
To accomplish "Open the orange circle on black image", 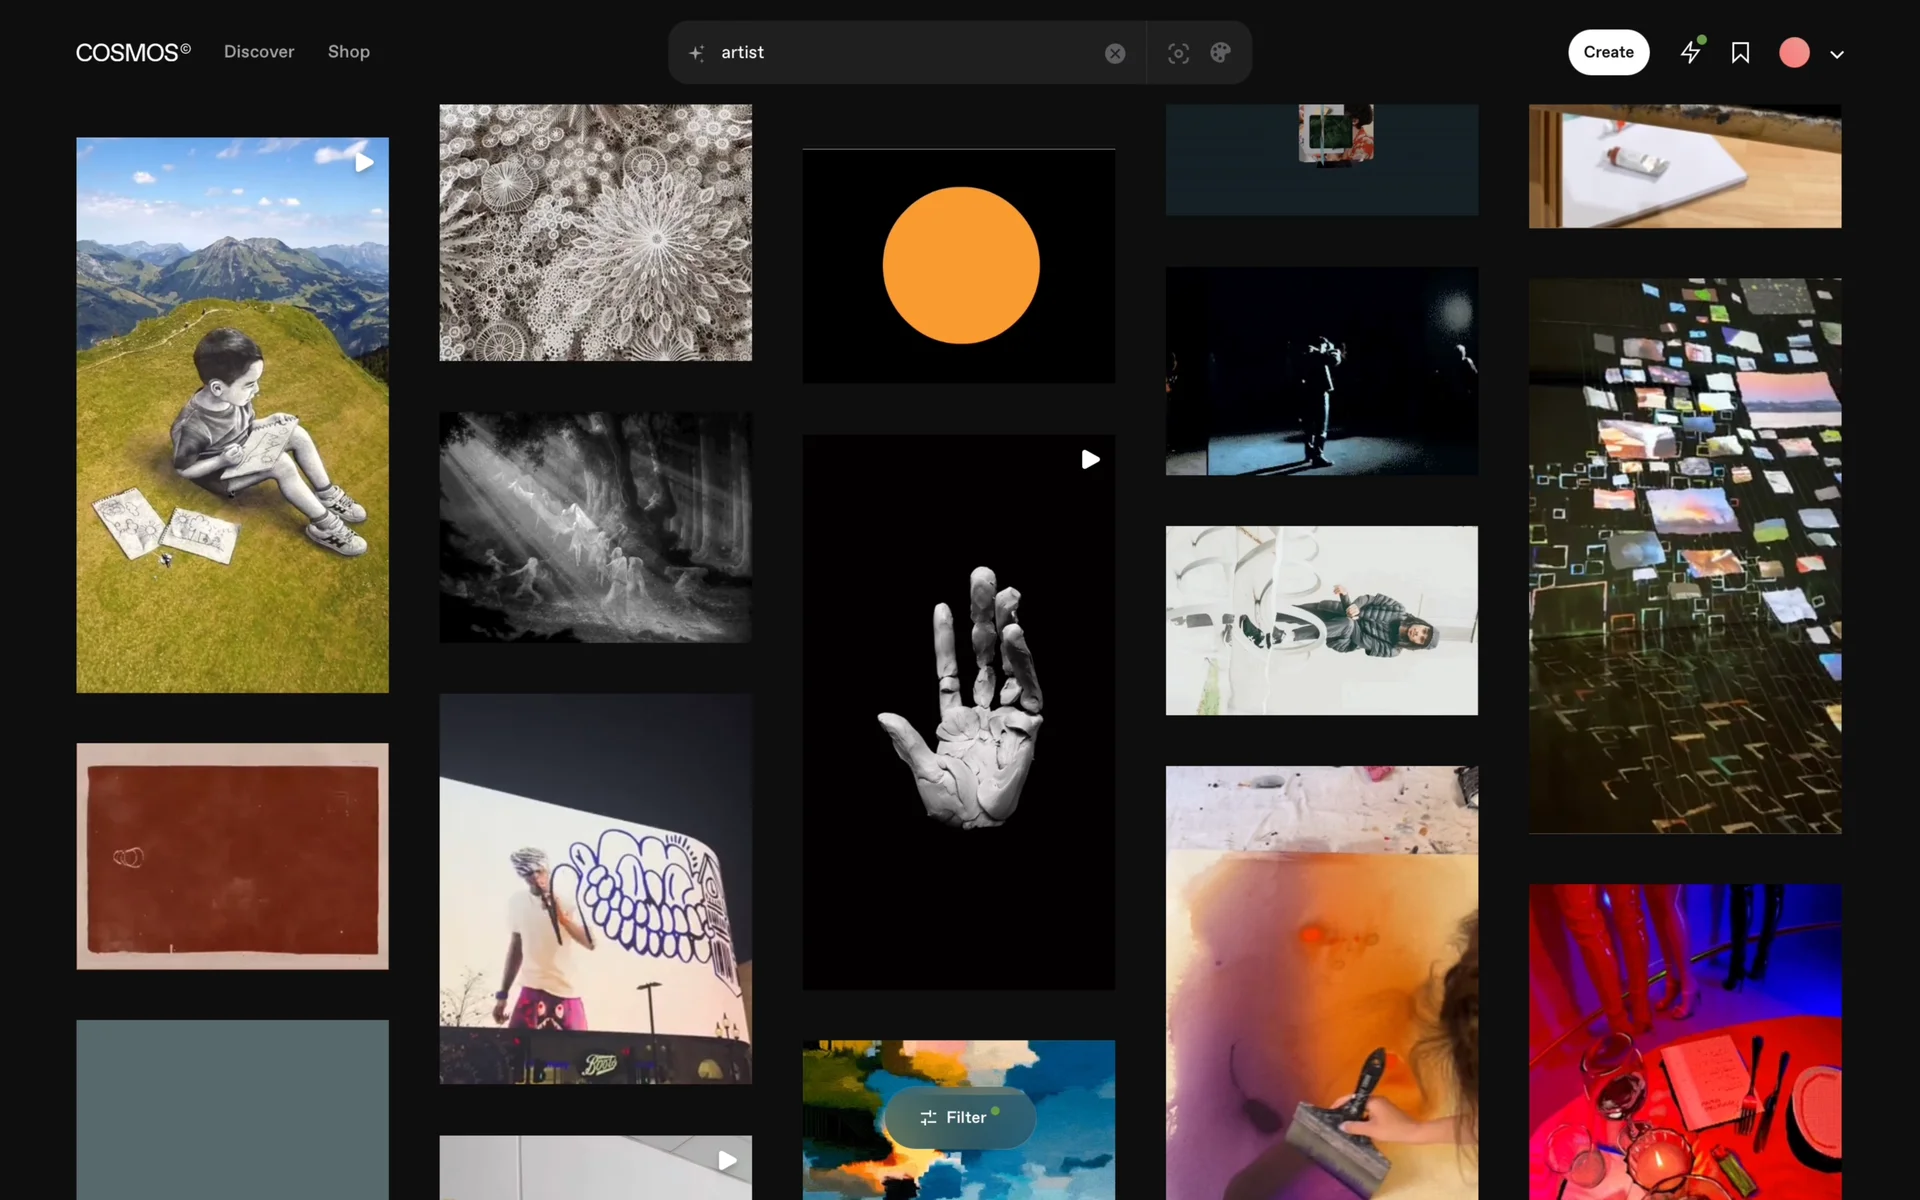I will 958,266.
